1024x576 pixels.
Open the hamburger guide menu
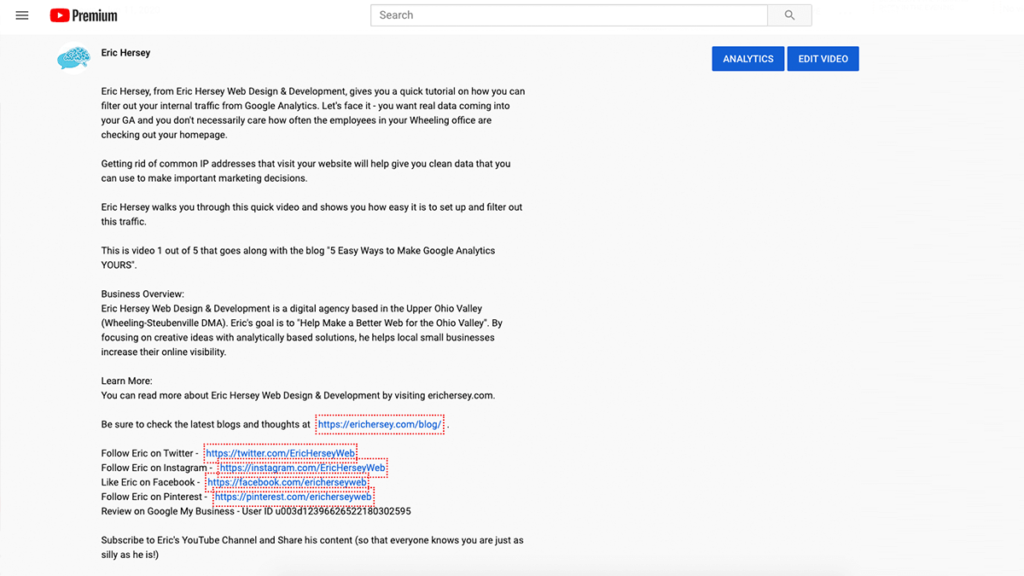point(22,15)
